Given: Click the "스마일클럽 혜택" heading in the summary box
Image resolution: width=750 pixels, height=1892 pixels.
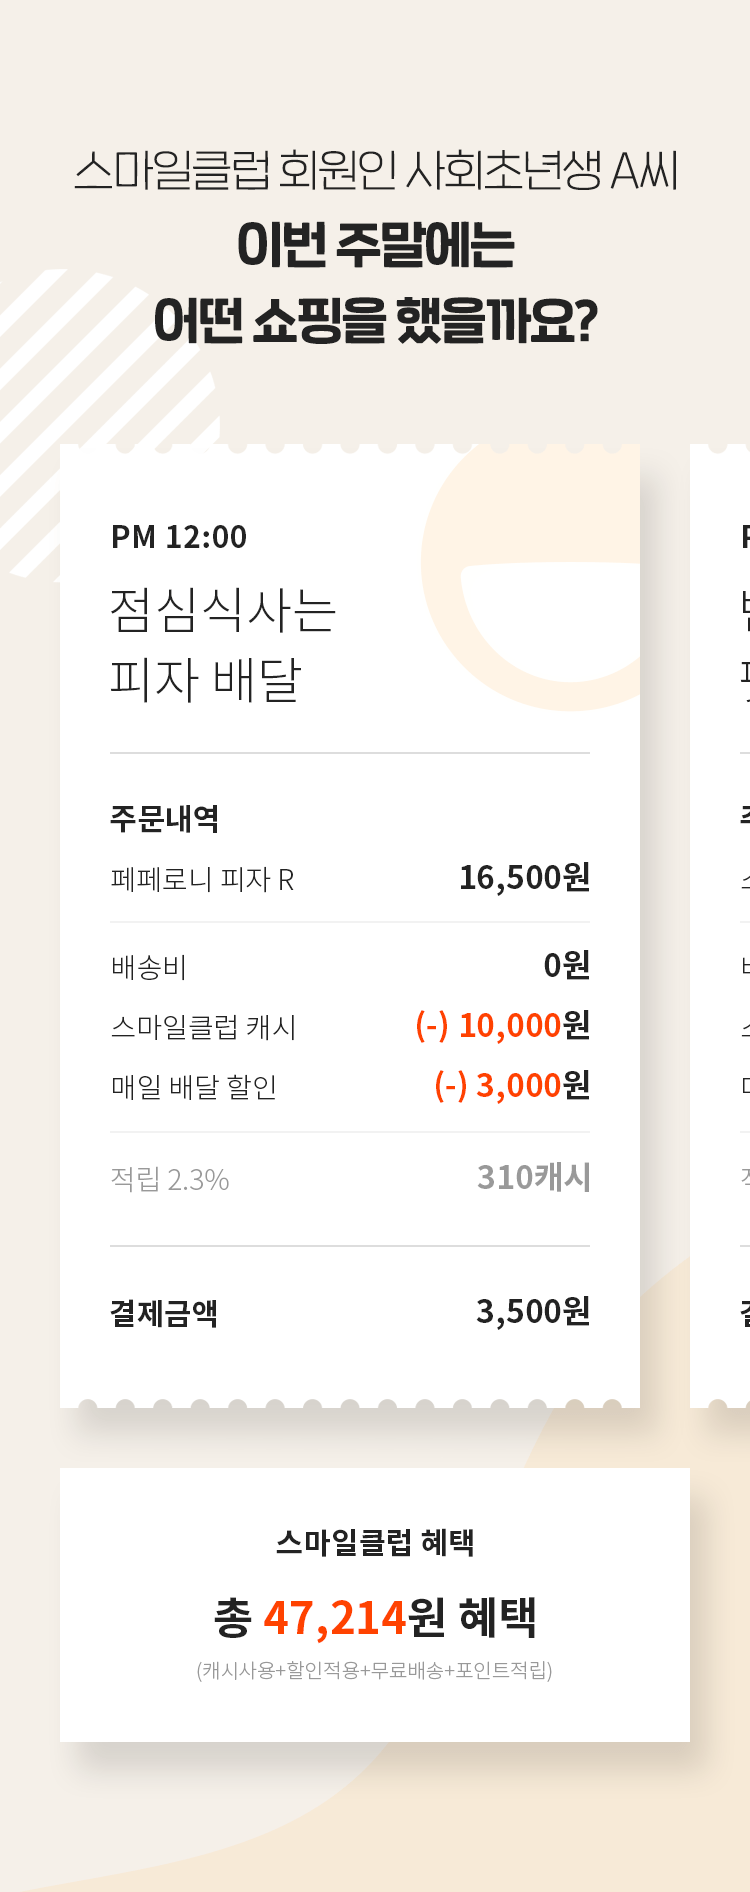Looking at the screenshot, I should click(375, 1542).
